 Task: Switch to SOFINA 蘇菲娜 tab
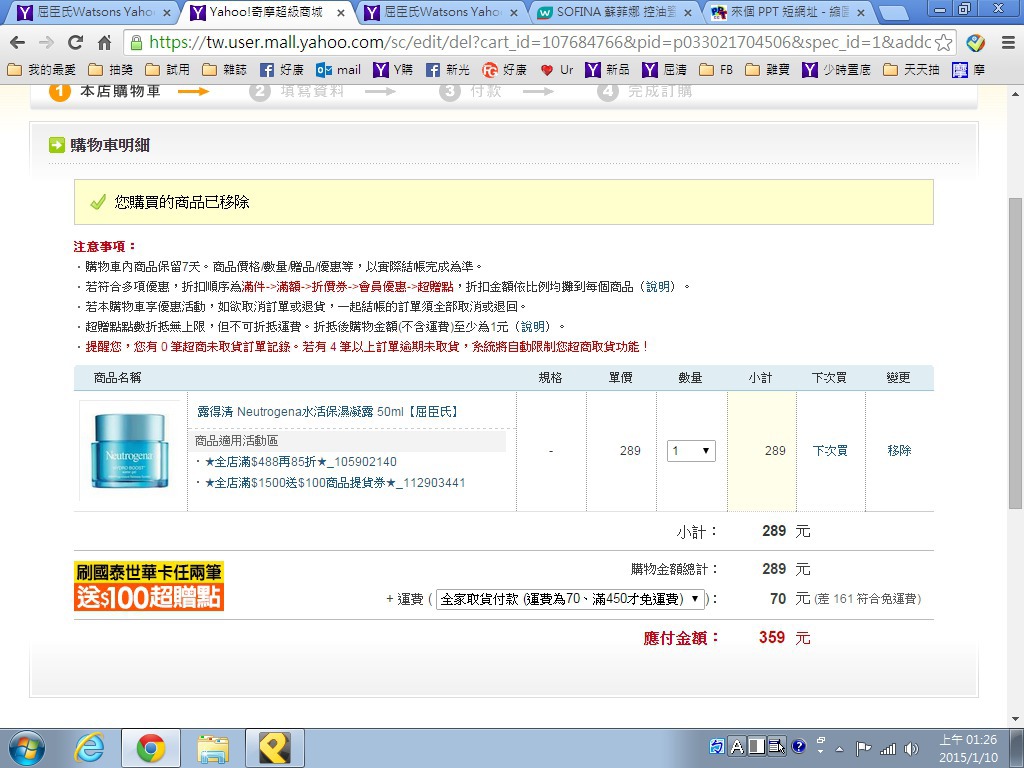coord(613,12)
